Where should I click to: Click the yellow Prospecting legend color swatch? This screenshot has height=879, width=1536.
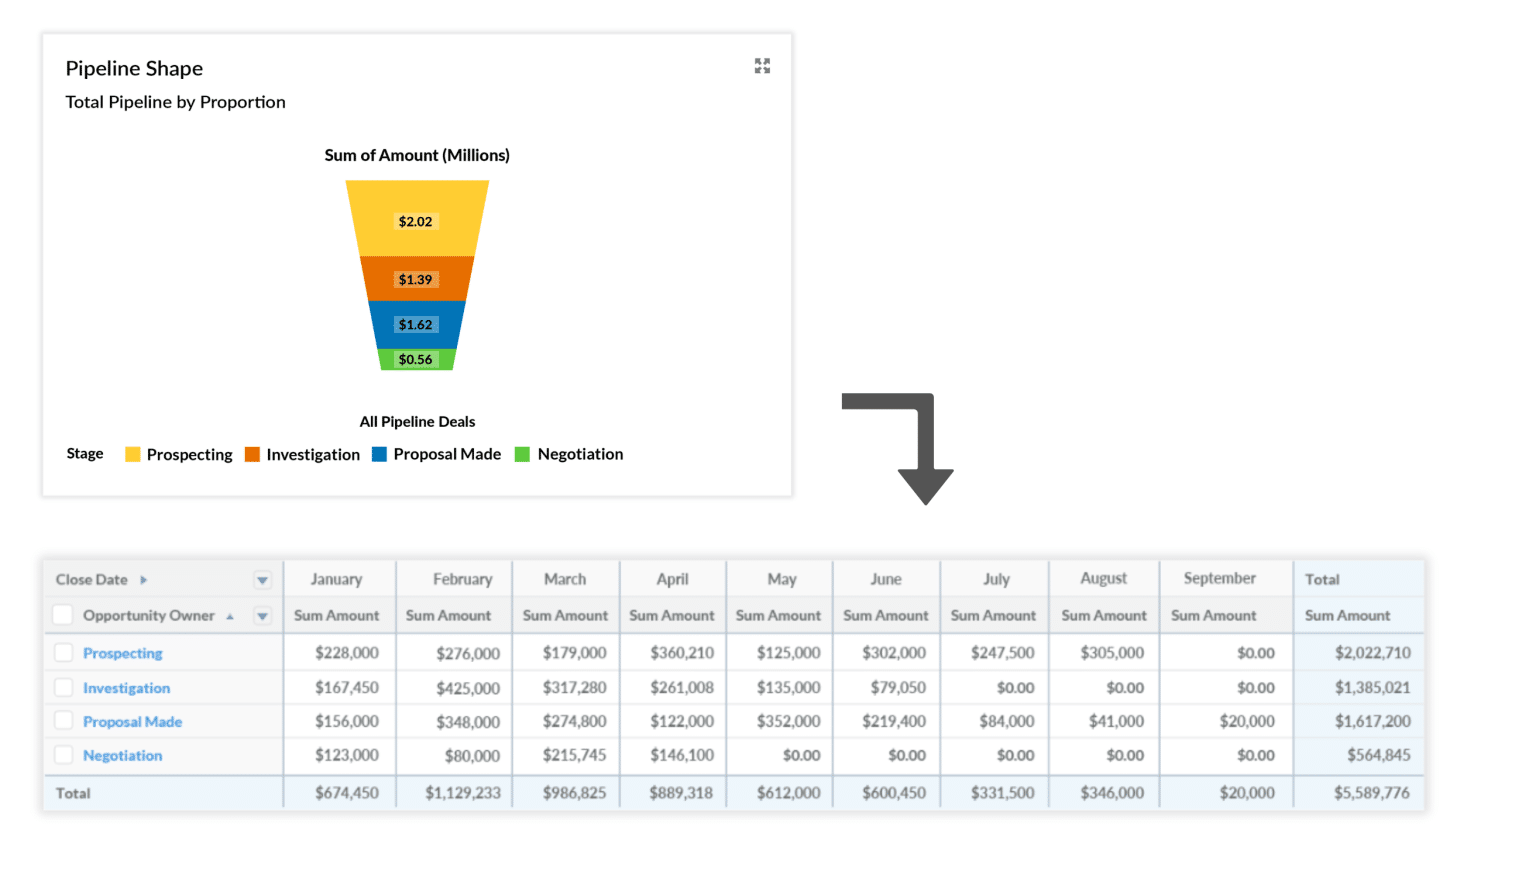[131, 454]
